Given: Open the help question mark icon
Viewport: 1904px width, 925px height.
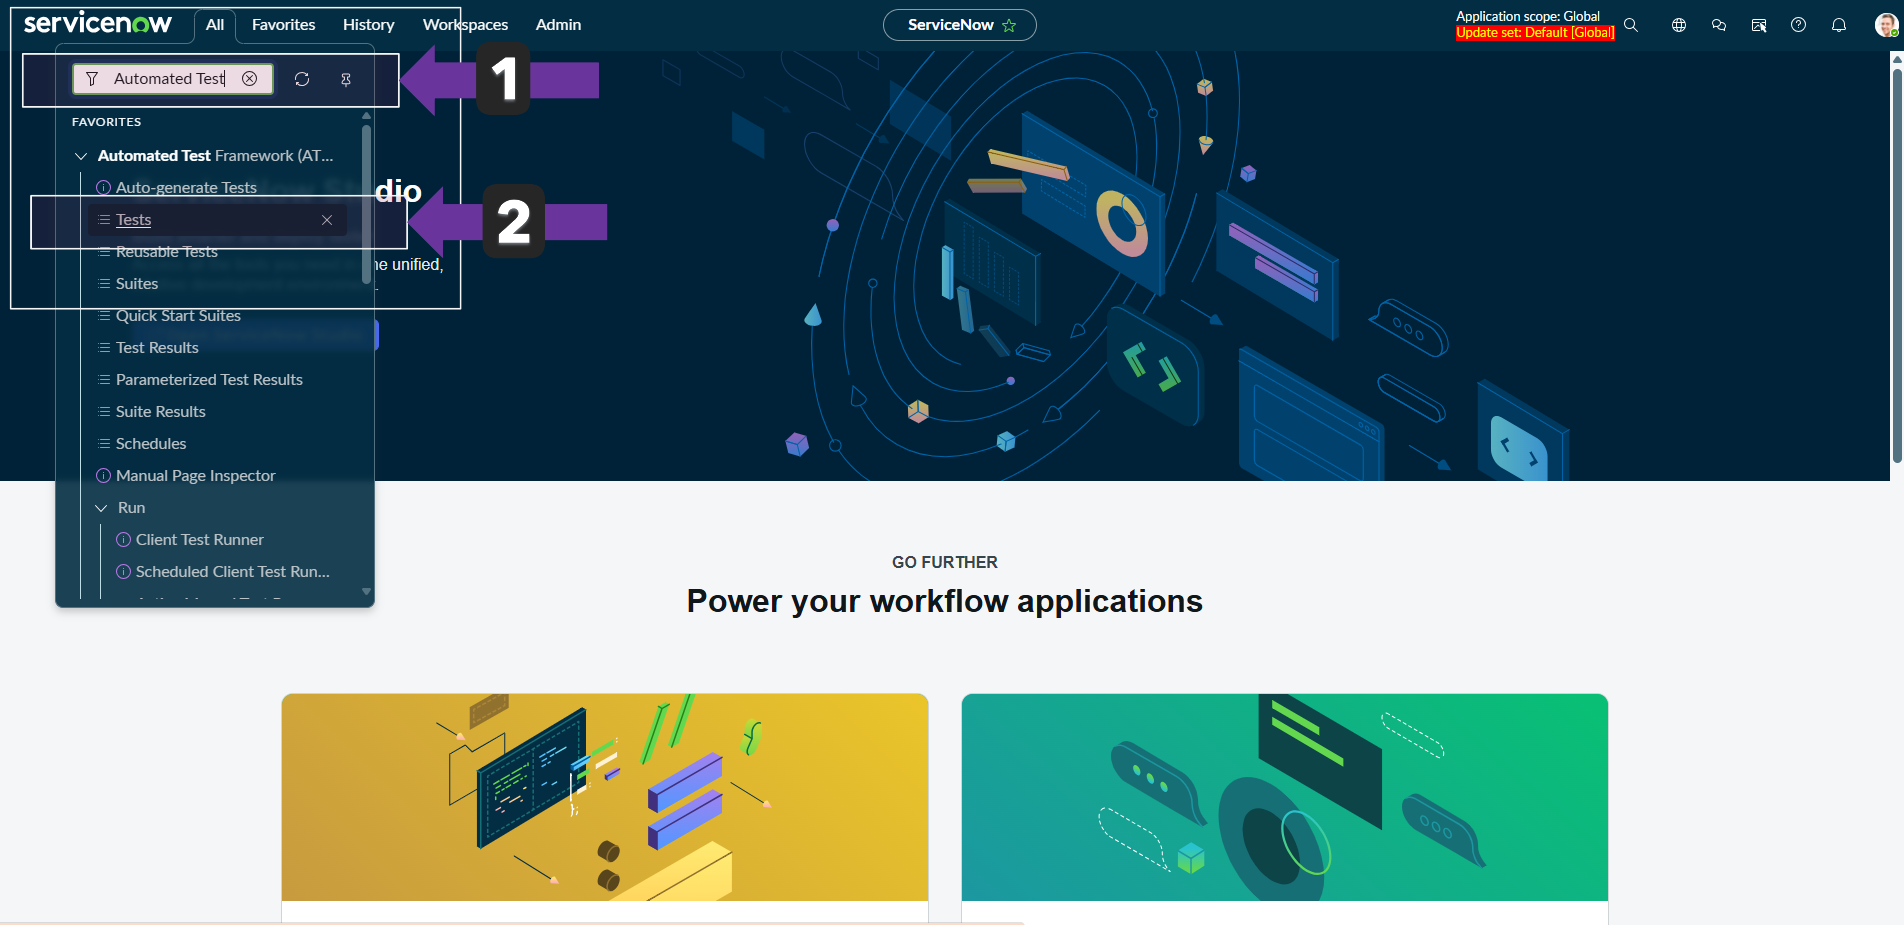Looking at the screenshot, I should [x=1798, y=25].
